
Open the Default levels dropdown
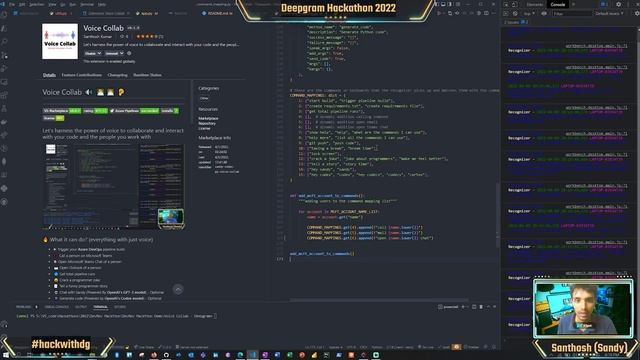tap(609, 13)
